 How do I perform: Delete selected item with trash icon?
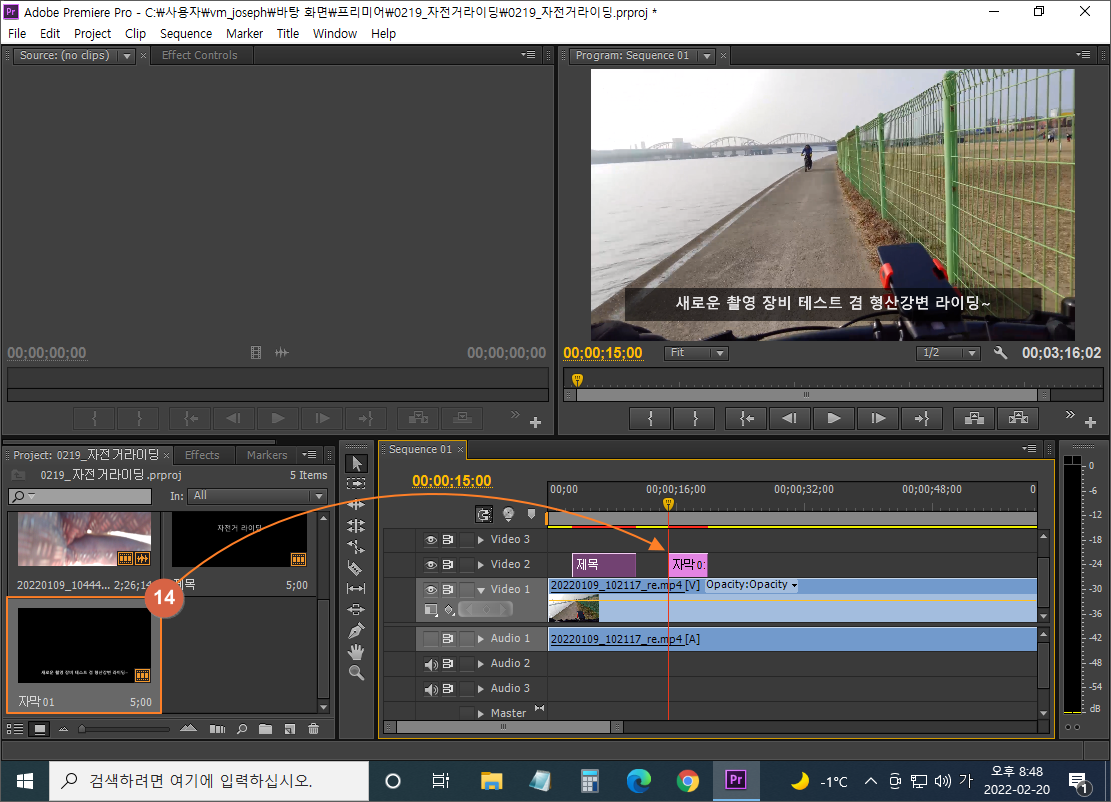pos(314,728)
